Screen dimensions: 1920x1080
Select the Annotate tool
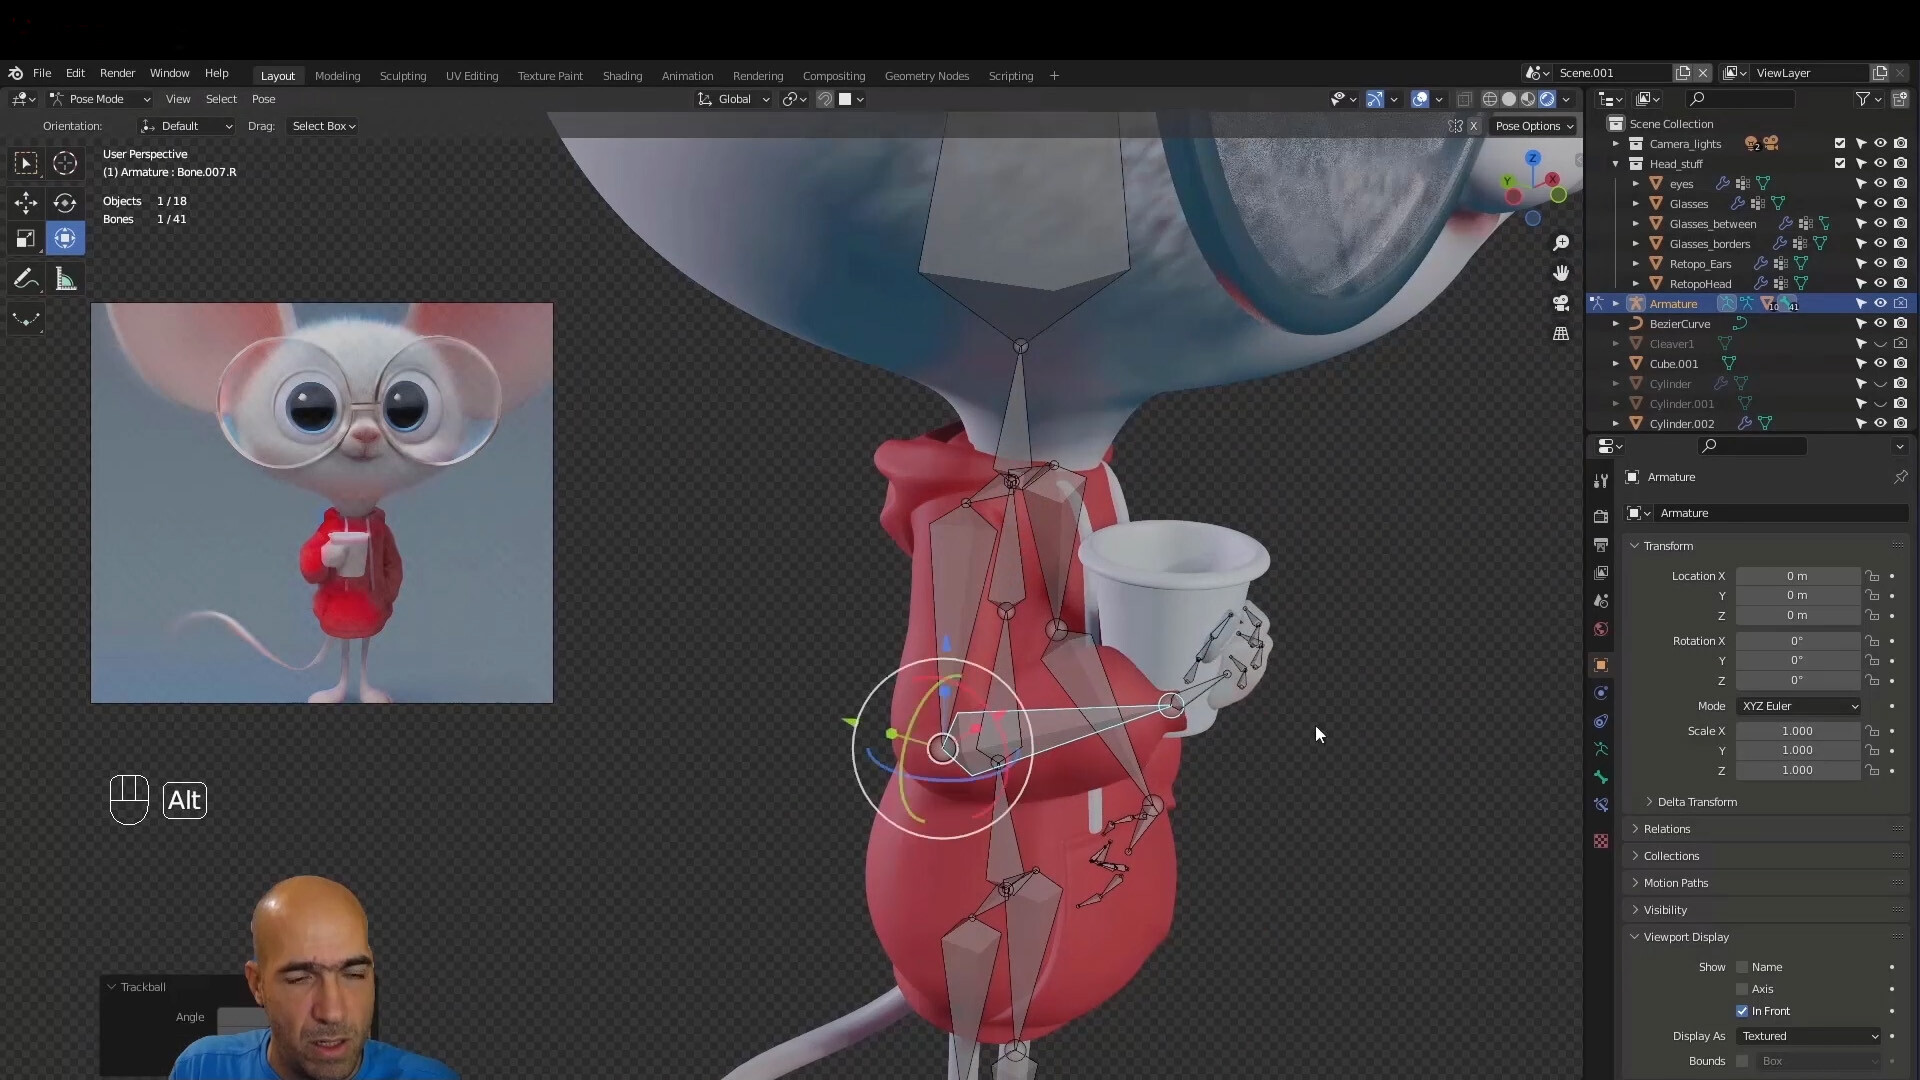25,278
